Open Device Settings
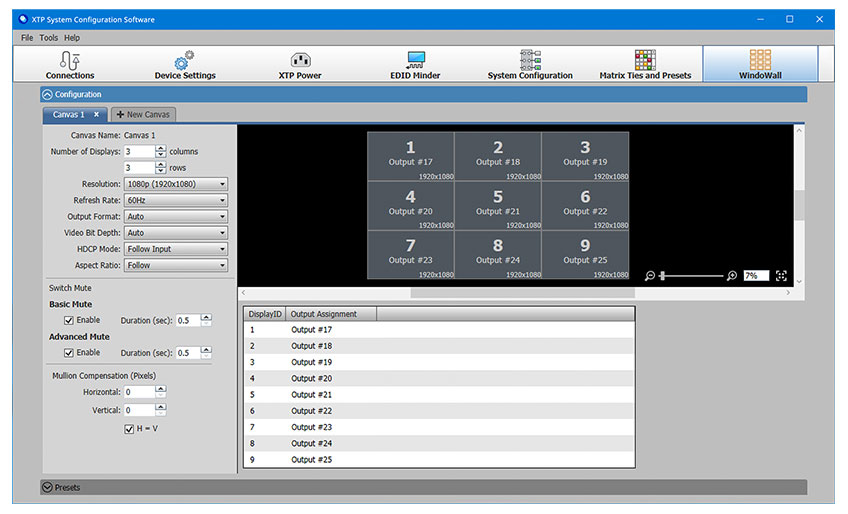Viewport: 848px width, 514px height. pyautogui.click(x=185, y=64)
